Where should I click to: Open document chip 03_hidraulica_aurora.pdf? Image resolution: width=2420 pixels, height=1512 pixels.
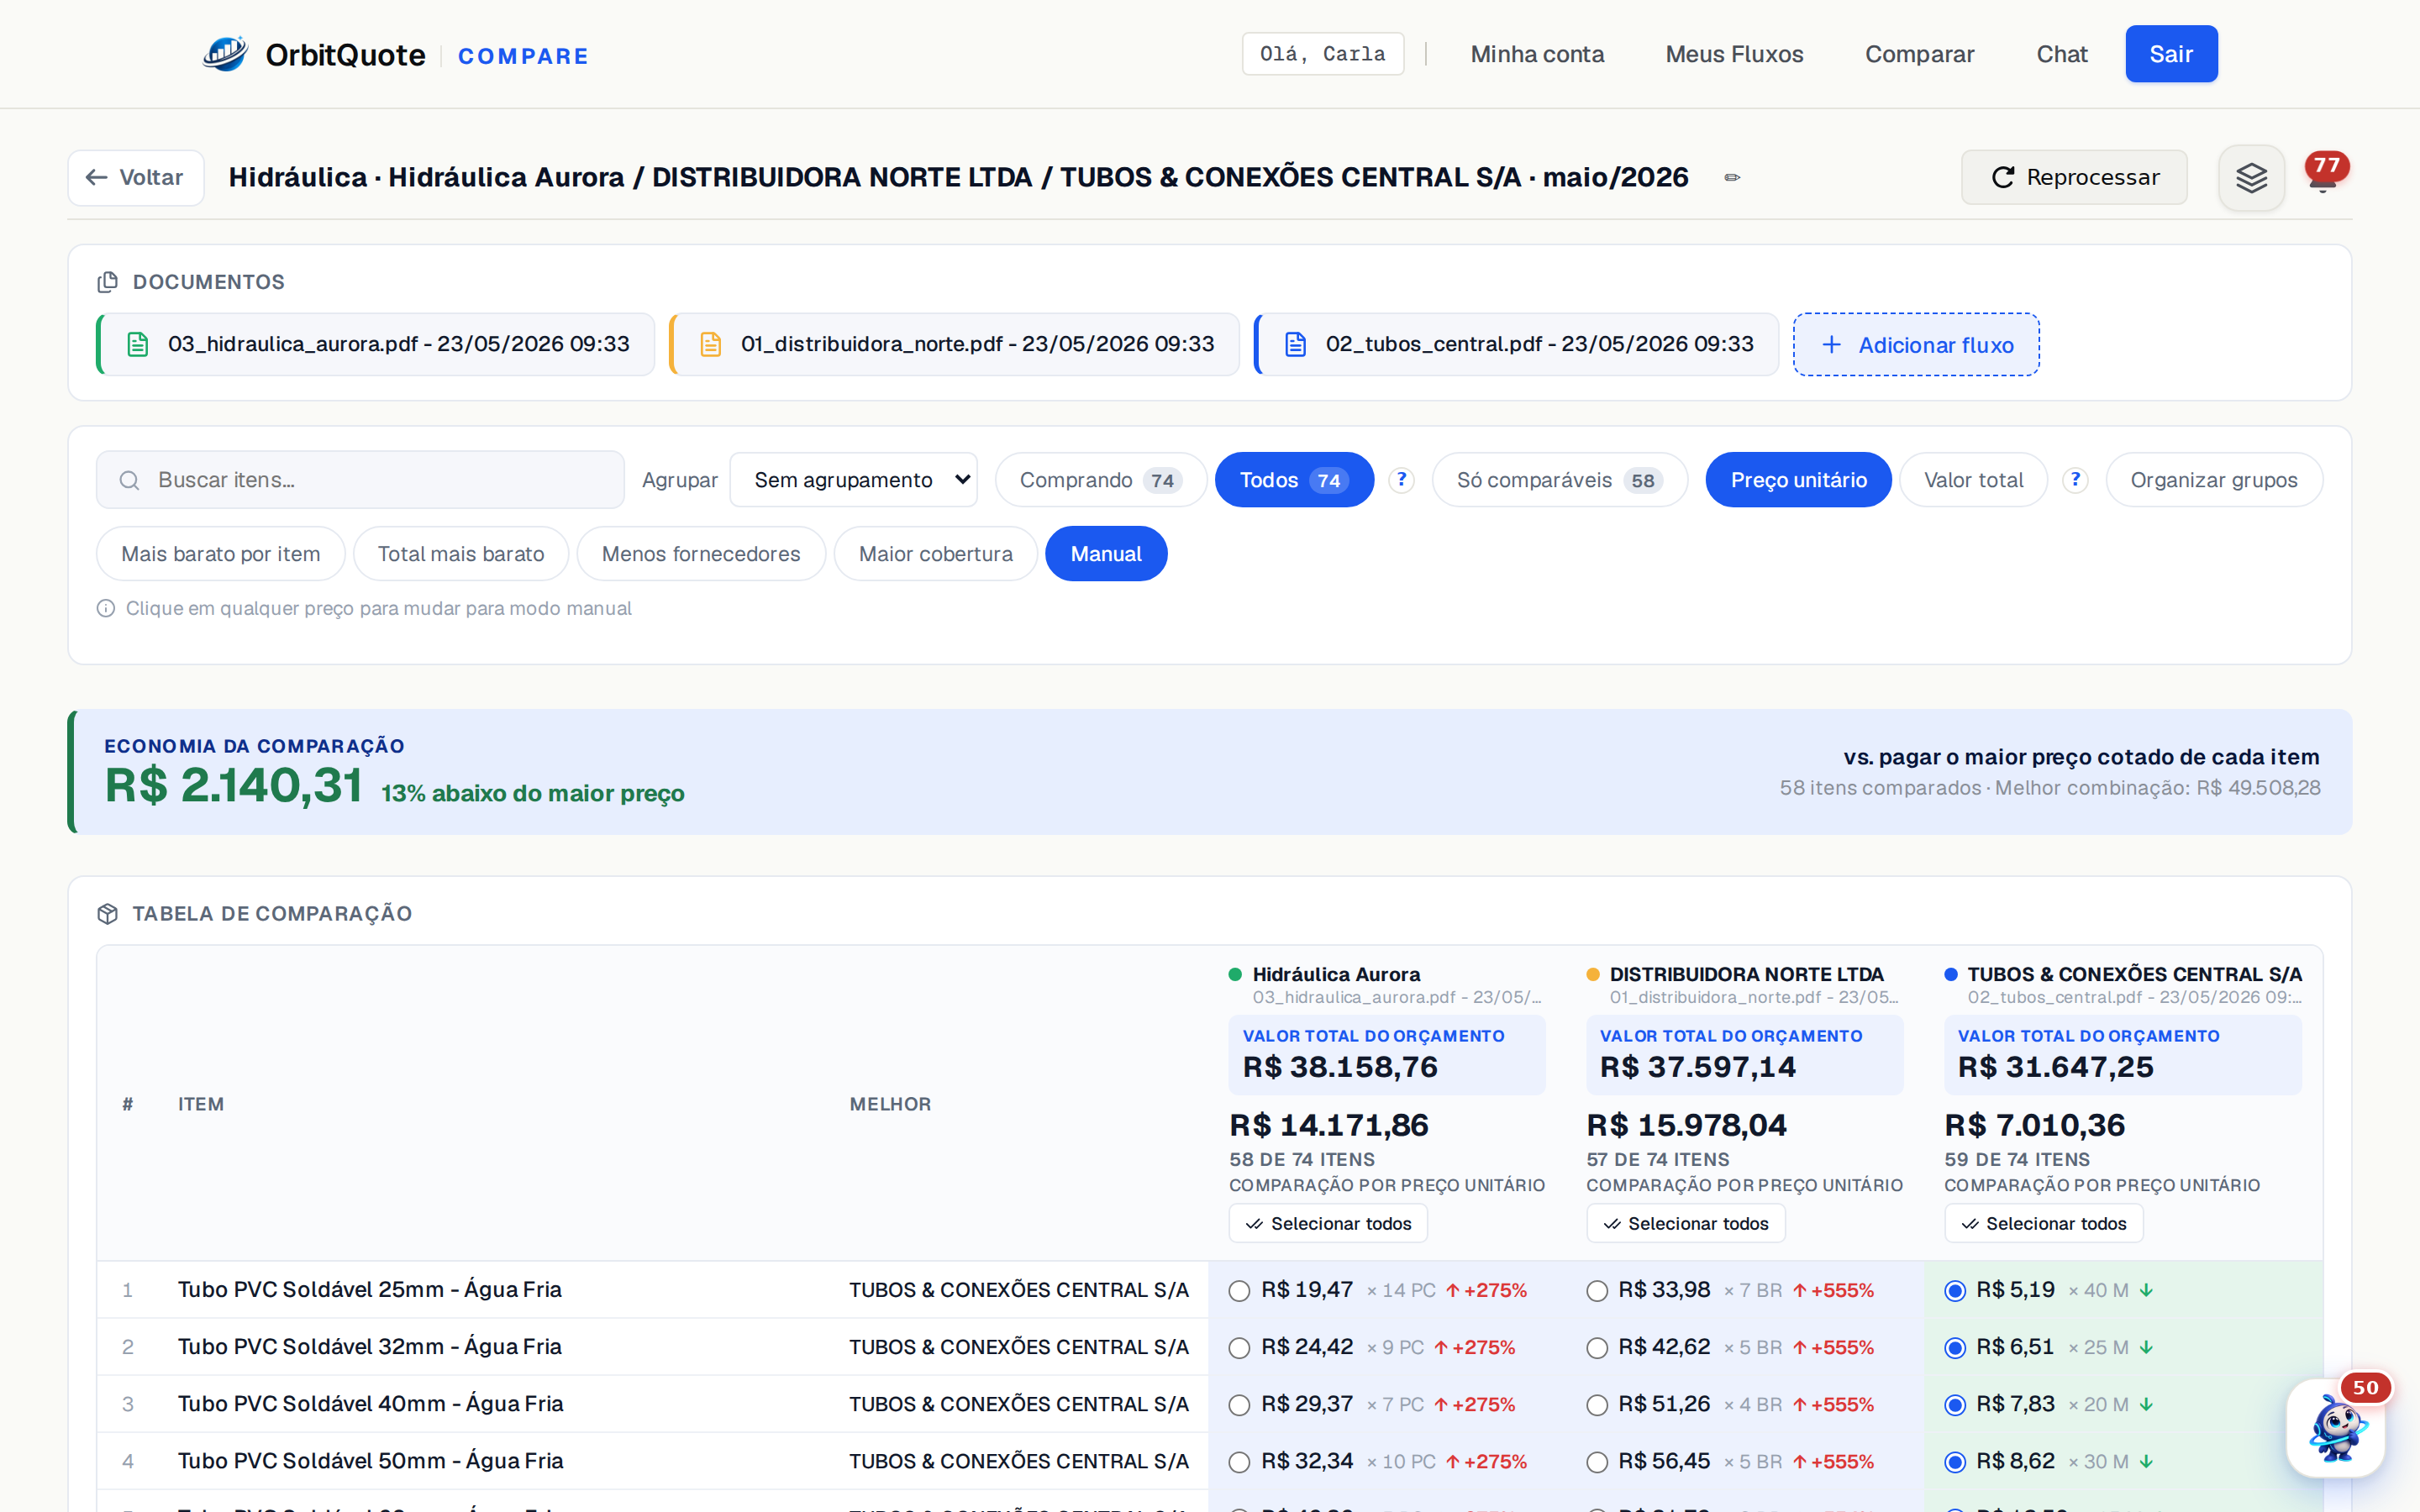tap(376, 345)
